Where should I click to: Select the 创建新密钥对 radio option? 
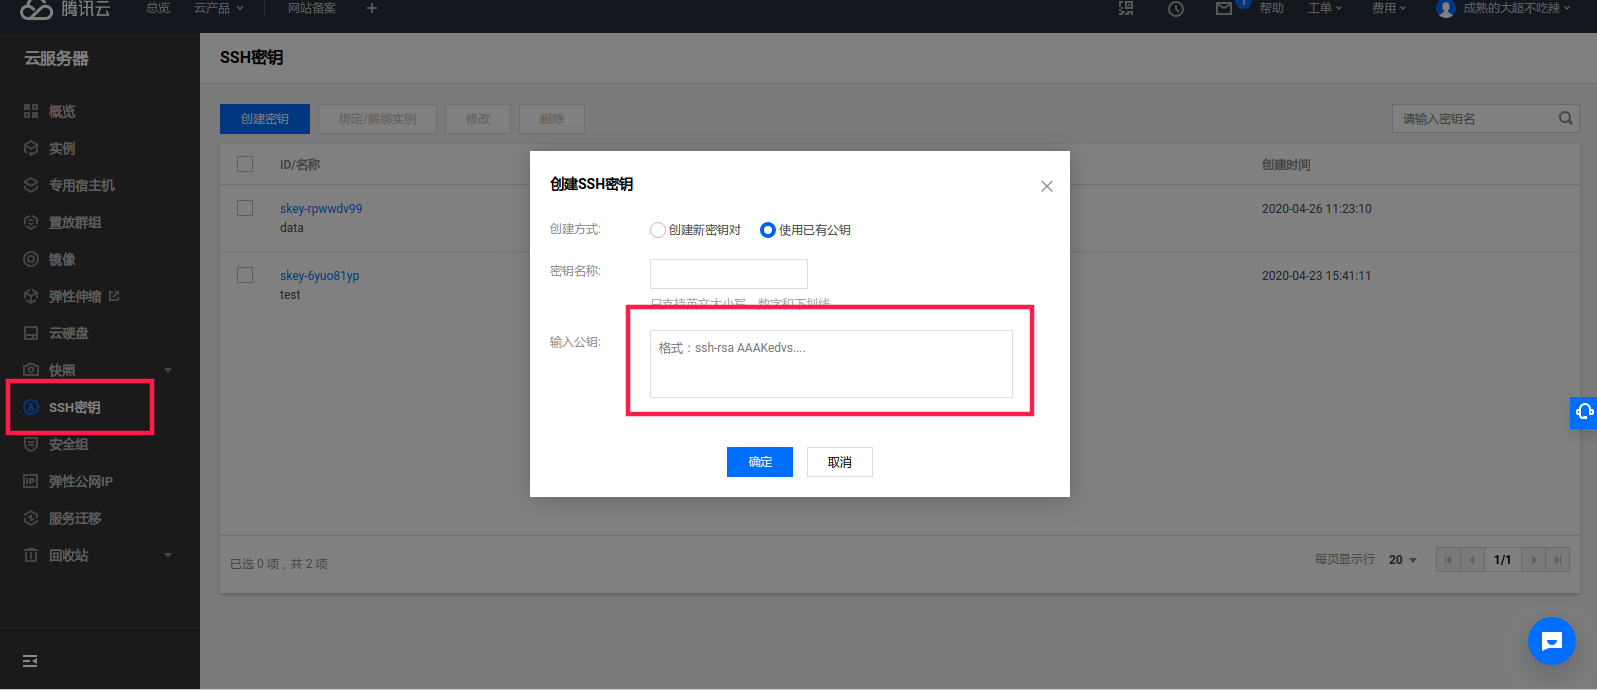coord(658,230)
